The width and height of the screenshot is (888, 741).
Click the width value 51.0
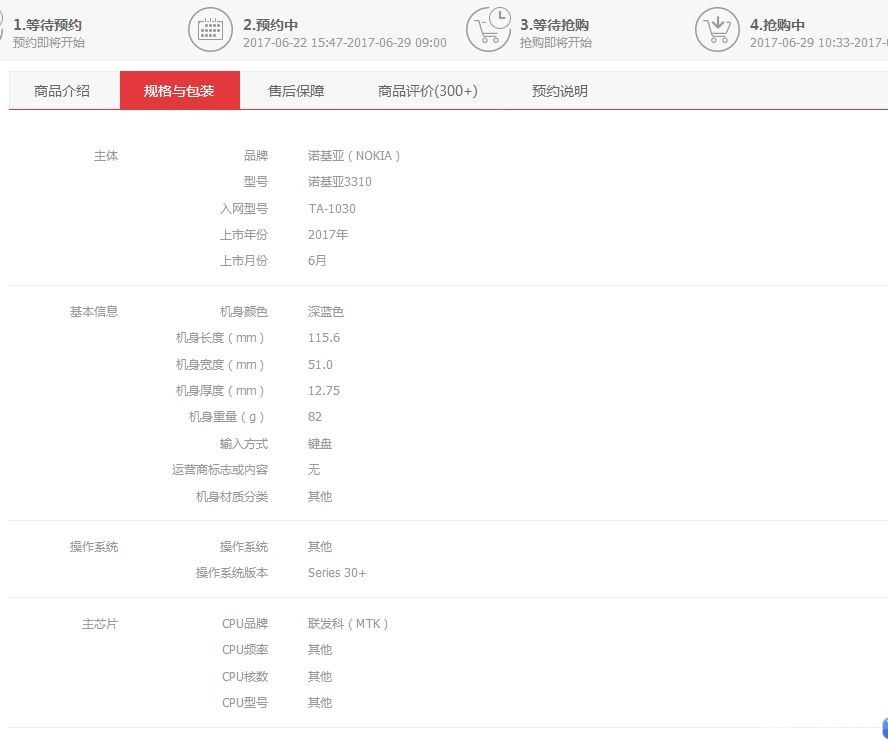tap(320, 364)
